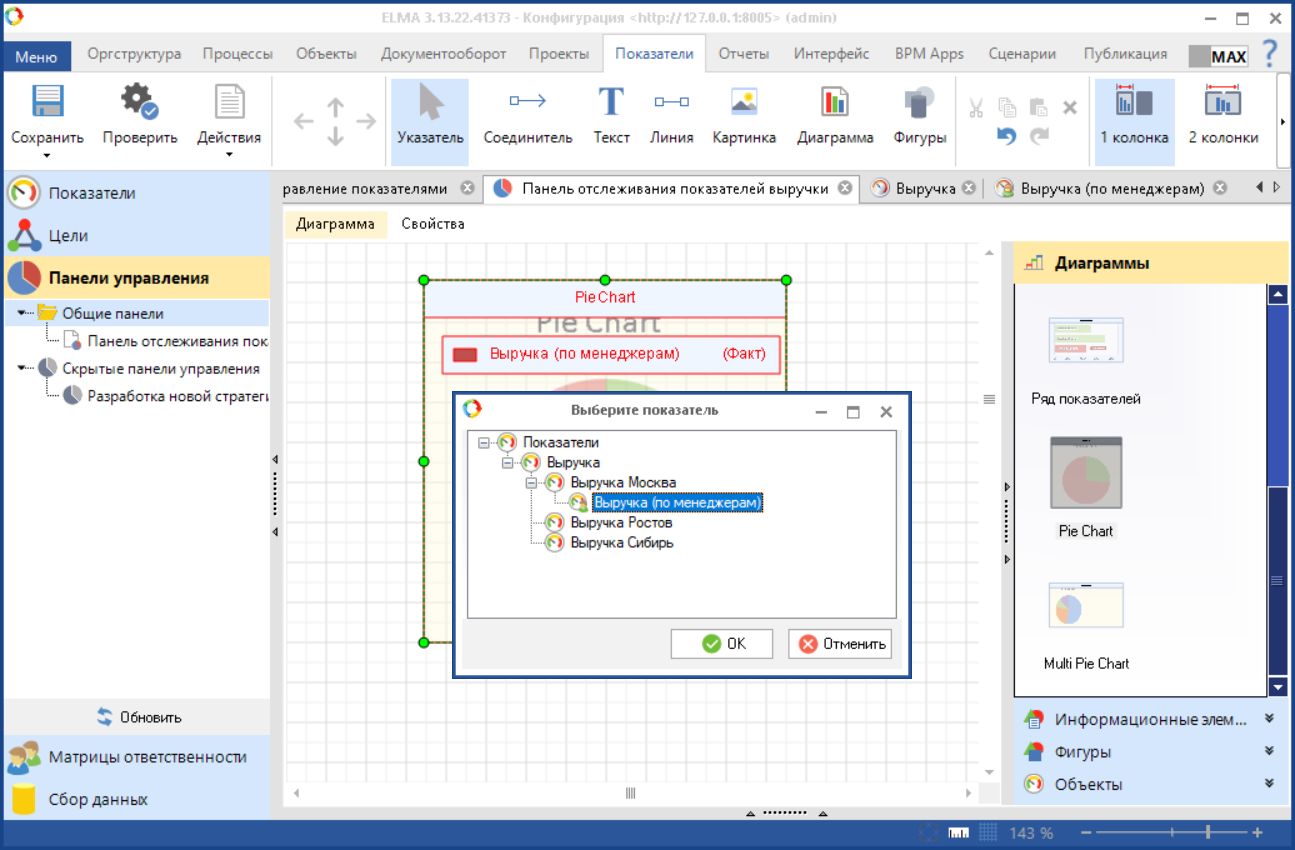Switch layout to 2 колонки

tap(1223, 120)
